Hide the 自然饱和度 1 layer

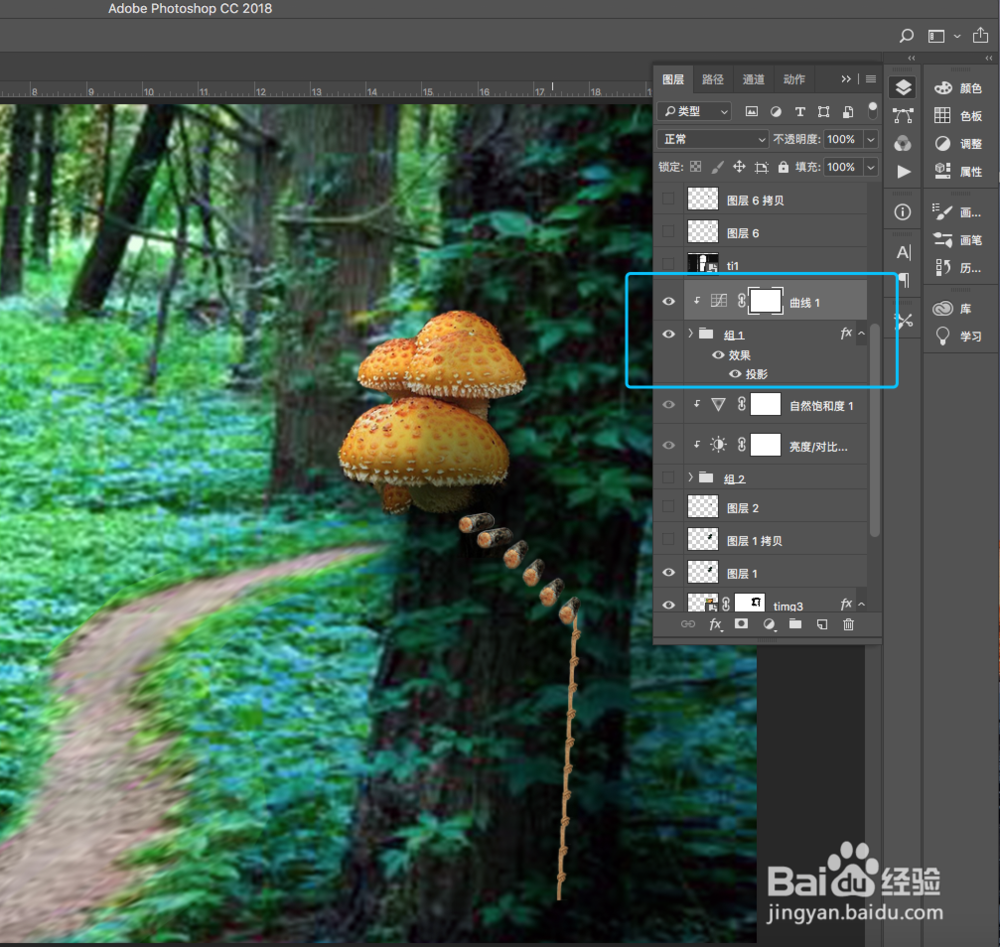pyautogui.click(x=668, y=404)
